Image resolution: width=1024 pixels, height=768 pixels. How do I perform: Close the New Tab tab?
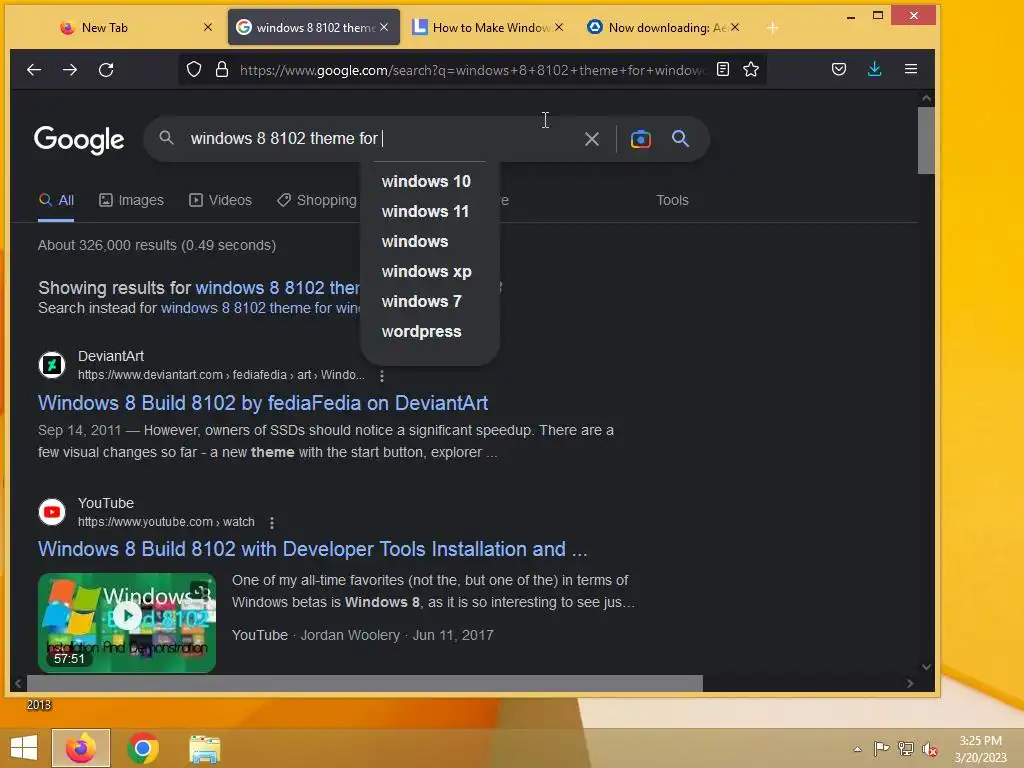coord(208,27)
